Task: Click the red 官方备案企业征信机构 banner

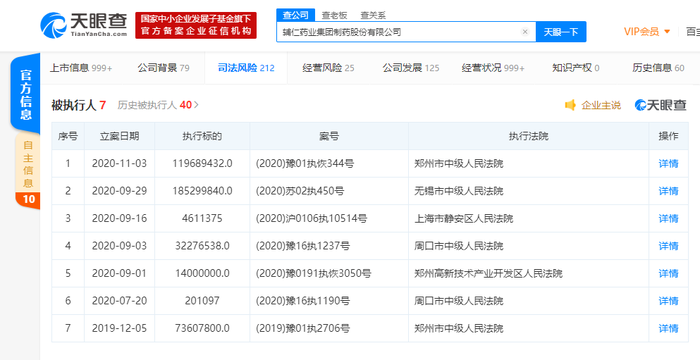Action: 196,25
